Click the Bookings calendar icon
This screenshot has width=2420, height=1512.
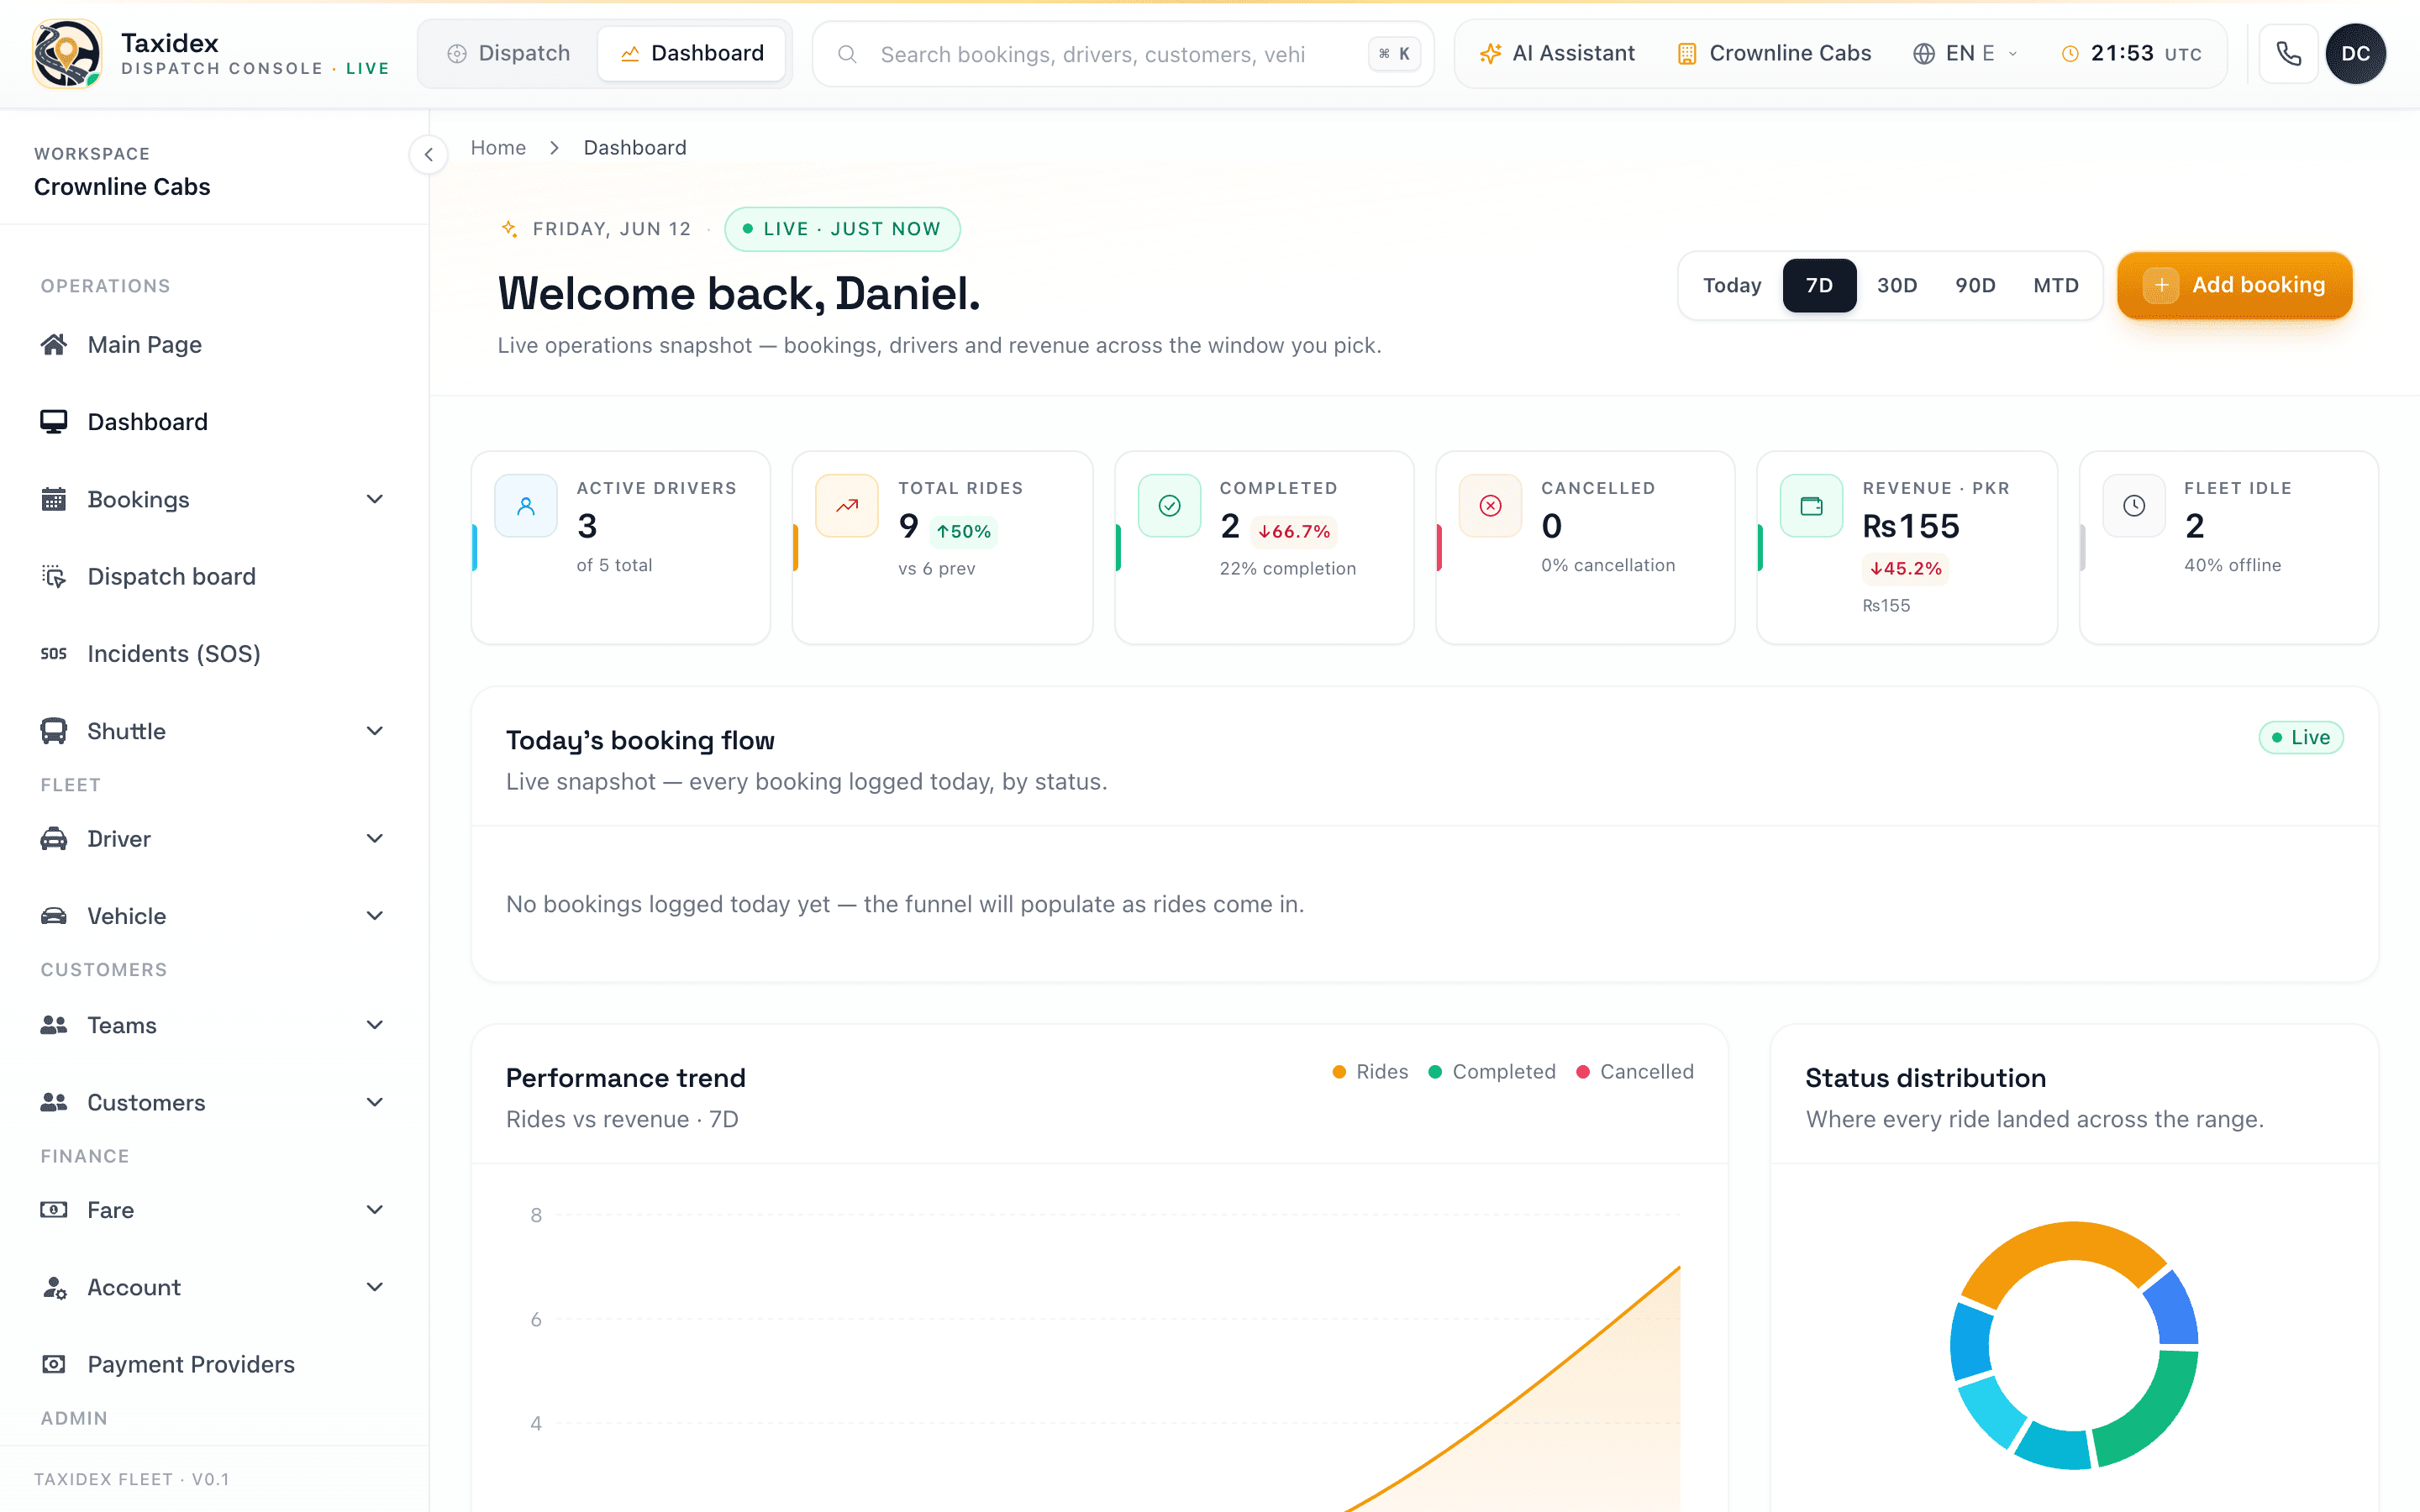pos(54,499)
